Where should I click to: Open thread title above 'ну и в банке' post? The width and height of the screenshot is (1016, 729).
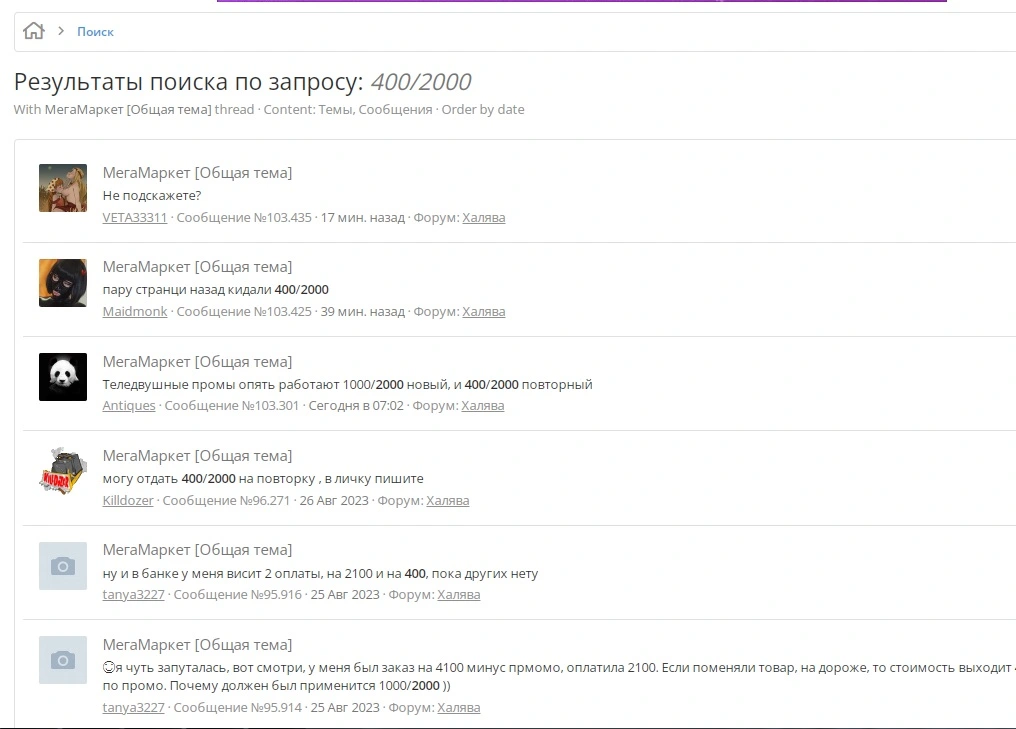tap(197, 550)
